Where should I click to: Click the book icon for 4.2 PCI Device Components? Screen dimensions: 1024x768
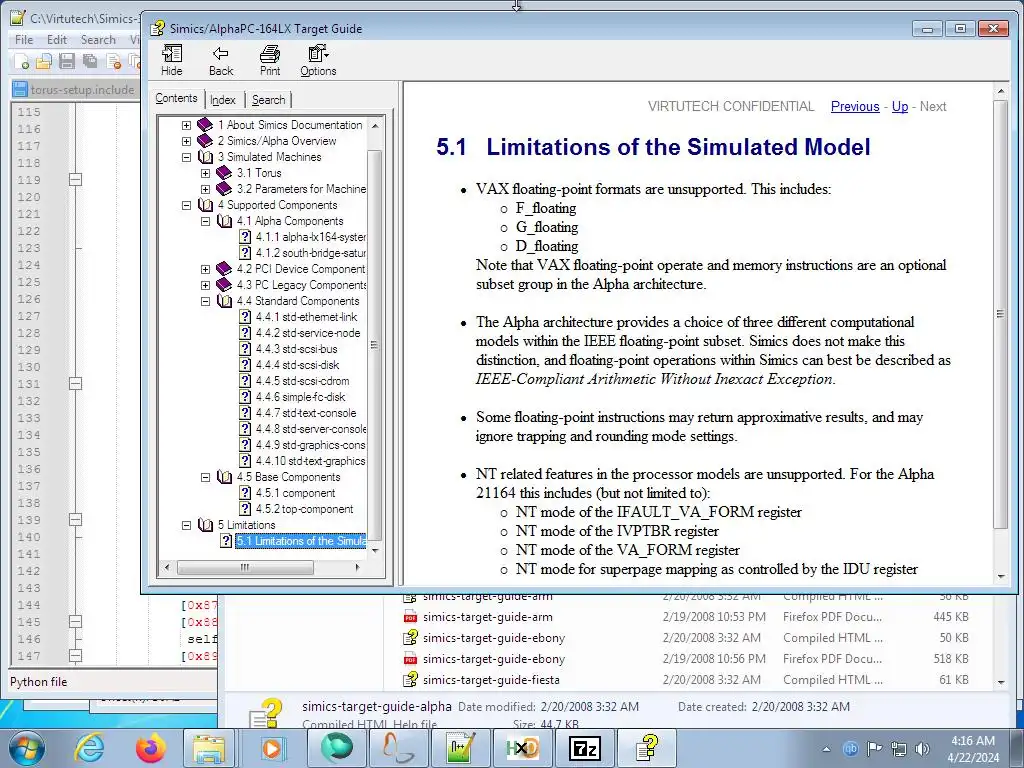[224, 268]
